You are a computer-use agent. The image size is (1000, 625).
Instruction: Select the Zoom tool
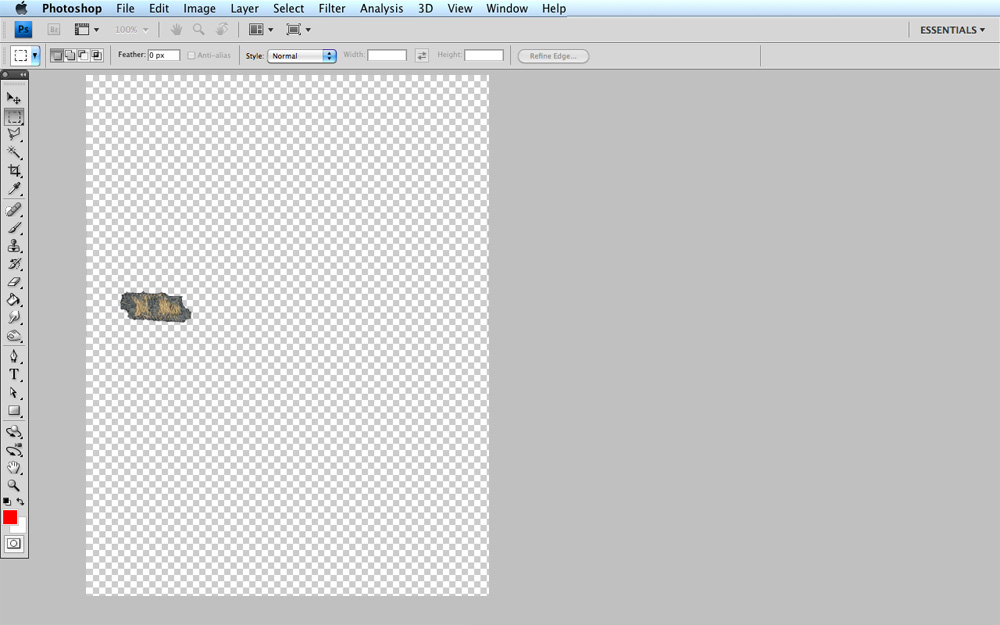14,486
